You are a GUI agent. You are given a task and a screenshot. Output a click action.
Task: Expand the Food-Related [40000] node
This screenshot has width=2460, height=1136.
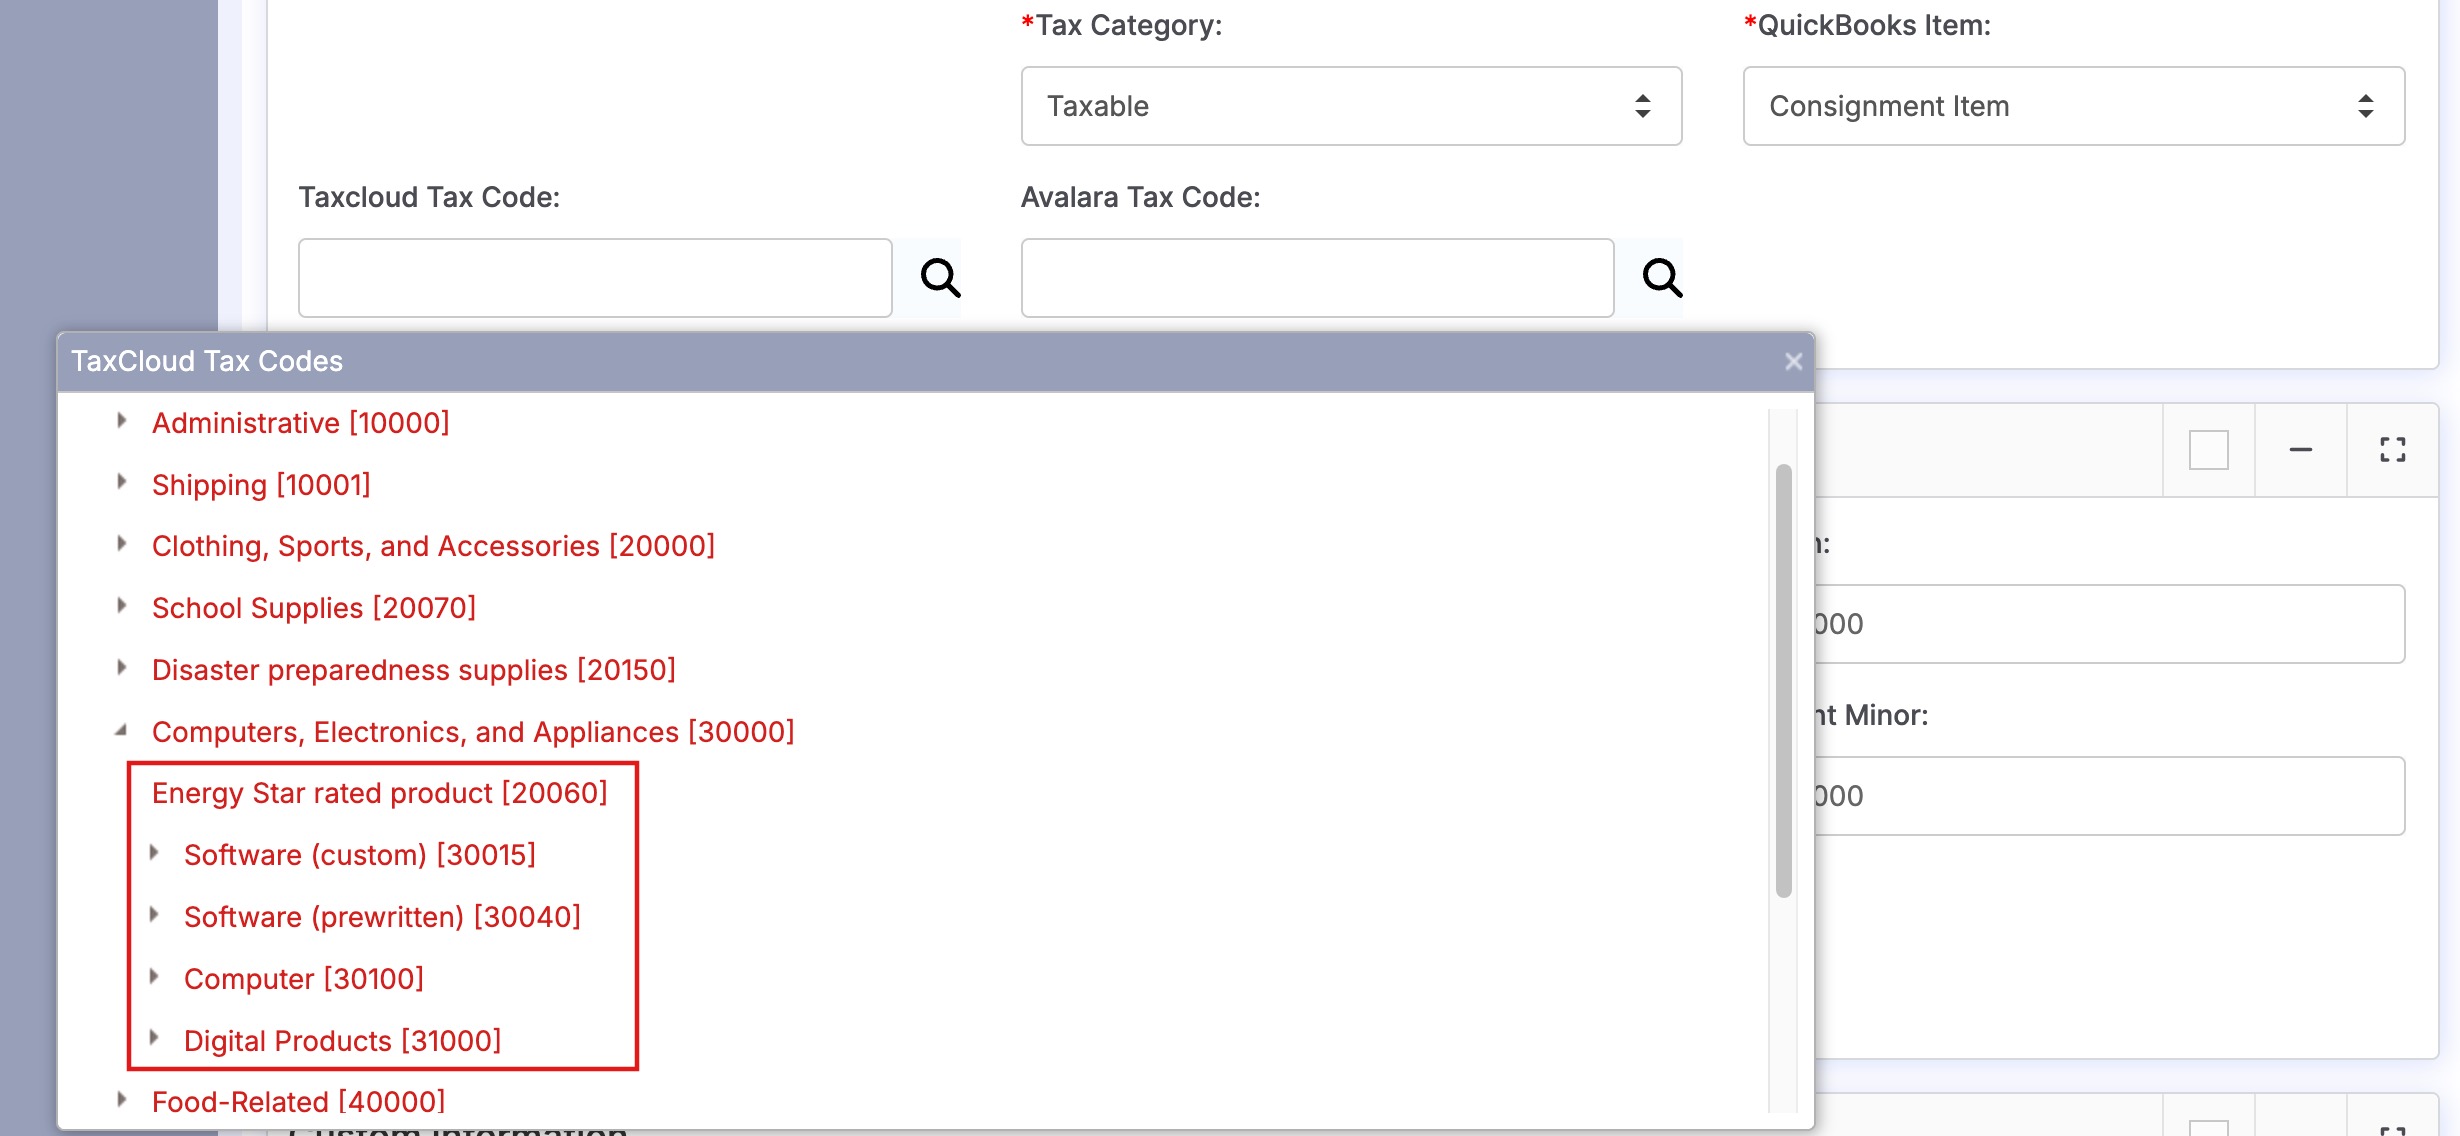point(121,1100)
